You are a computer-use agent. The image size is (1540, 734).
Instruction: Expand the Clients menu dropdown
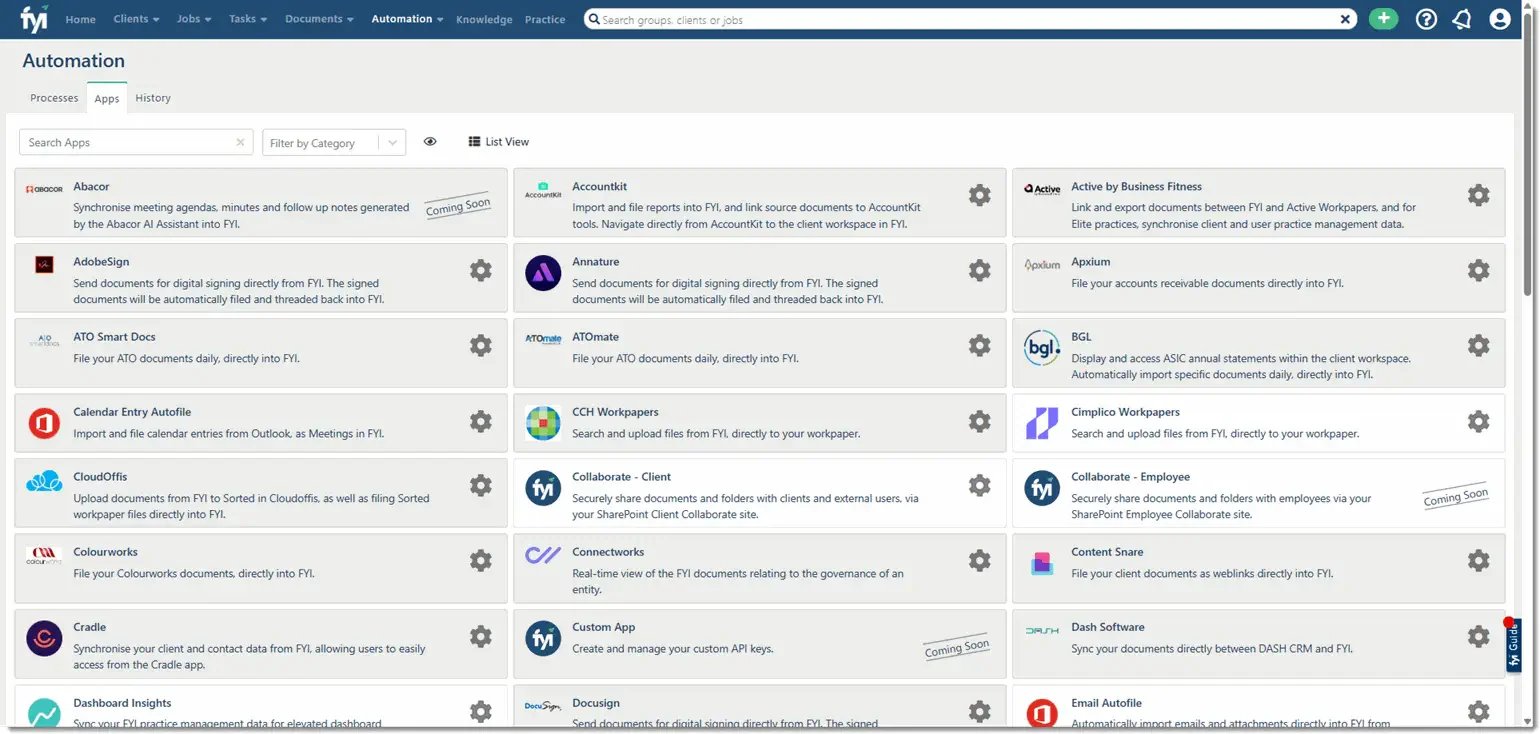tap(136, 19)
